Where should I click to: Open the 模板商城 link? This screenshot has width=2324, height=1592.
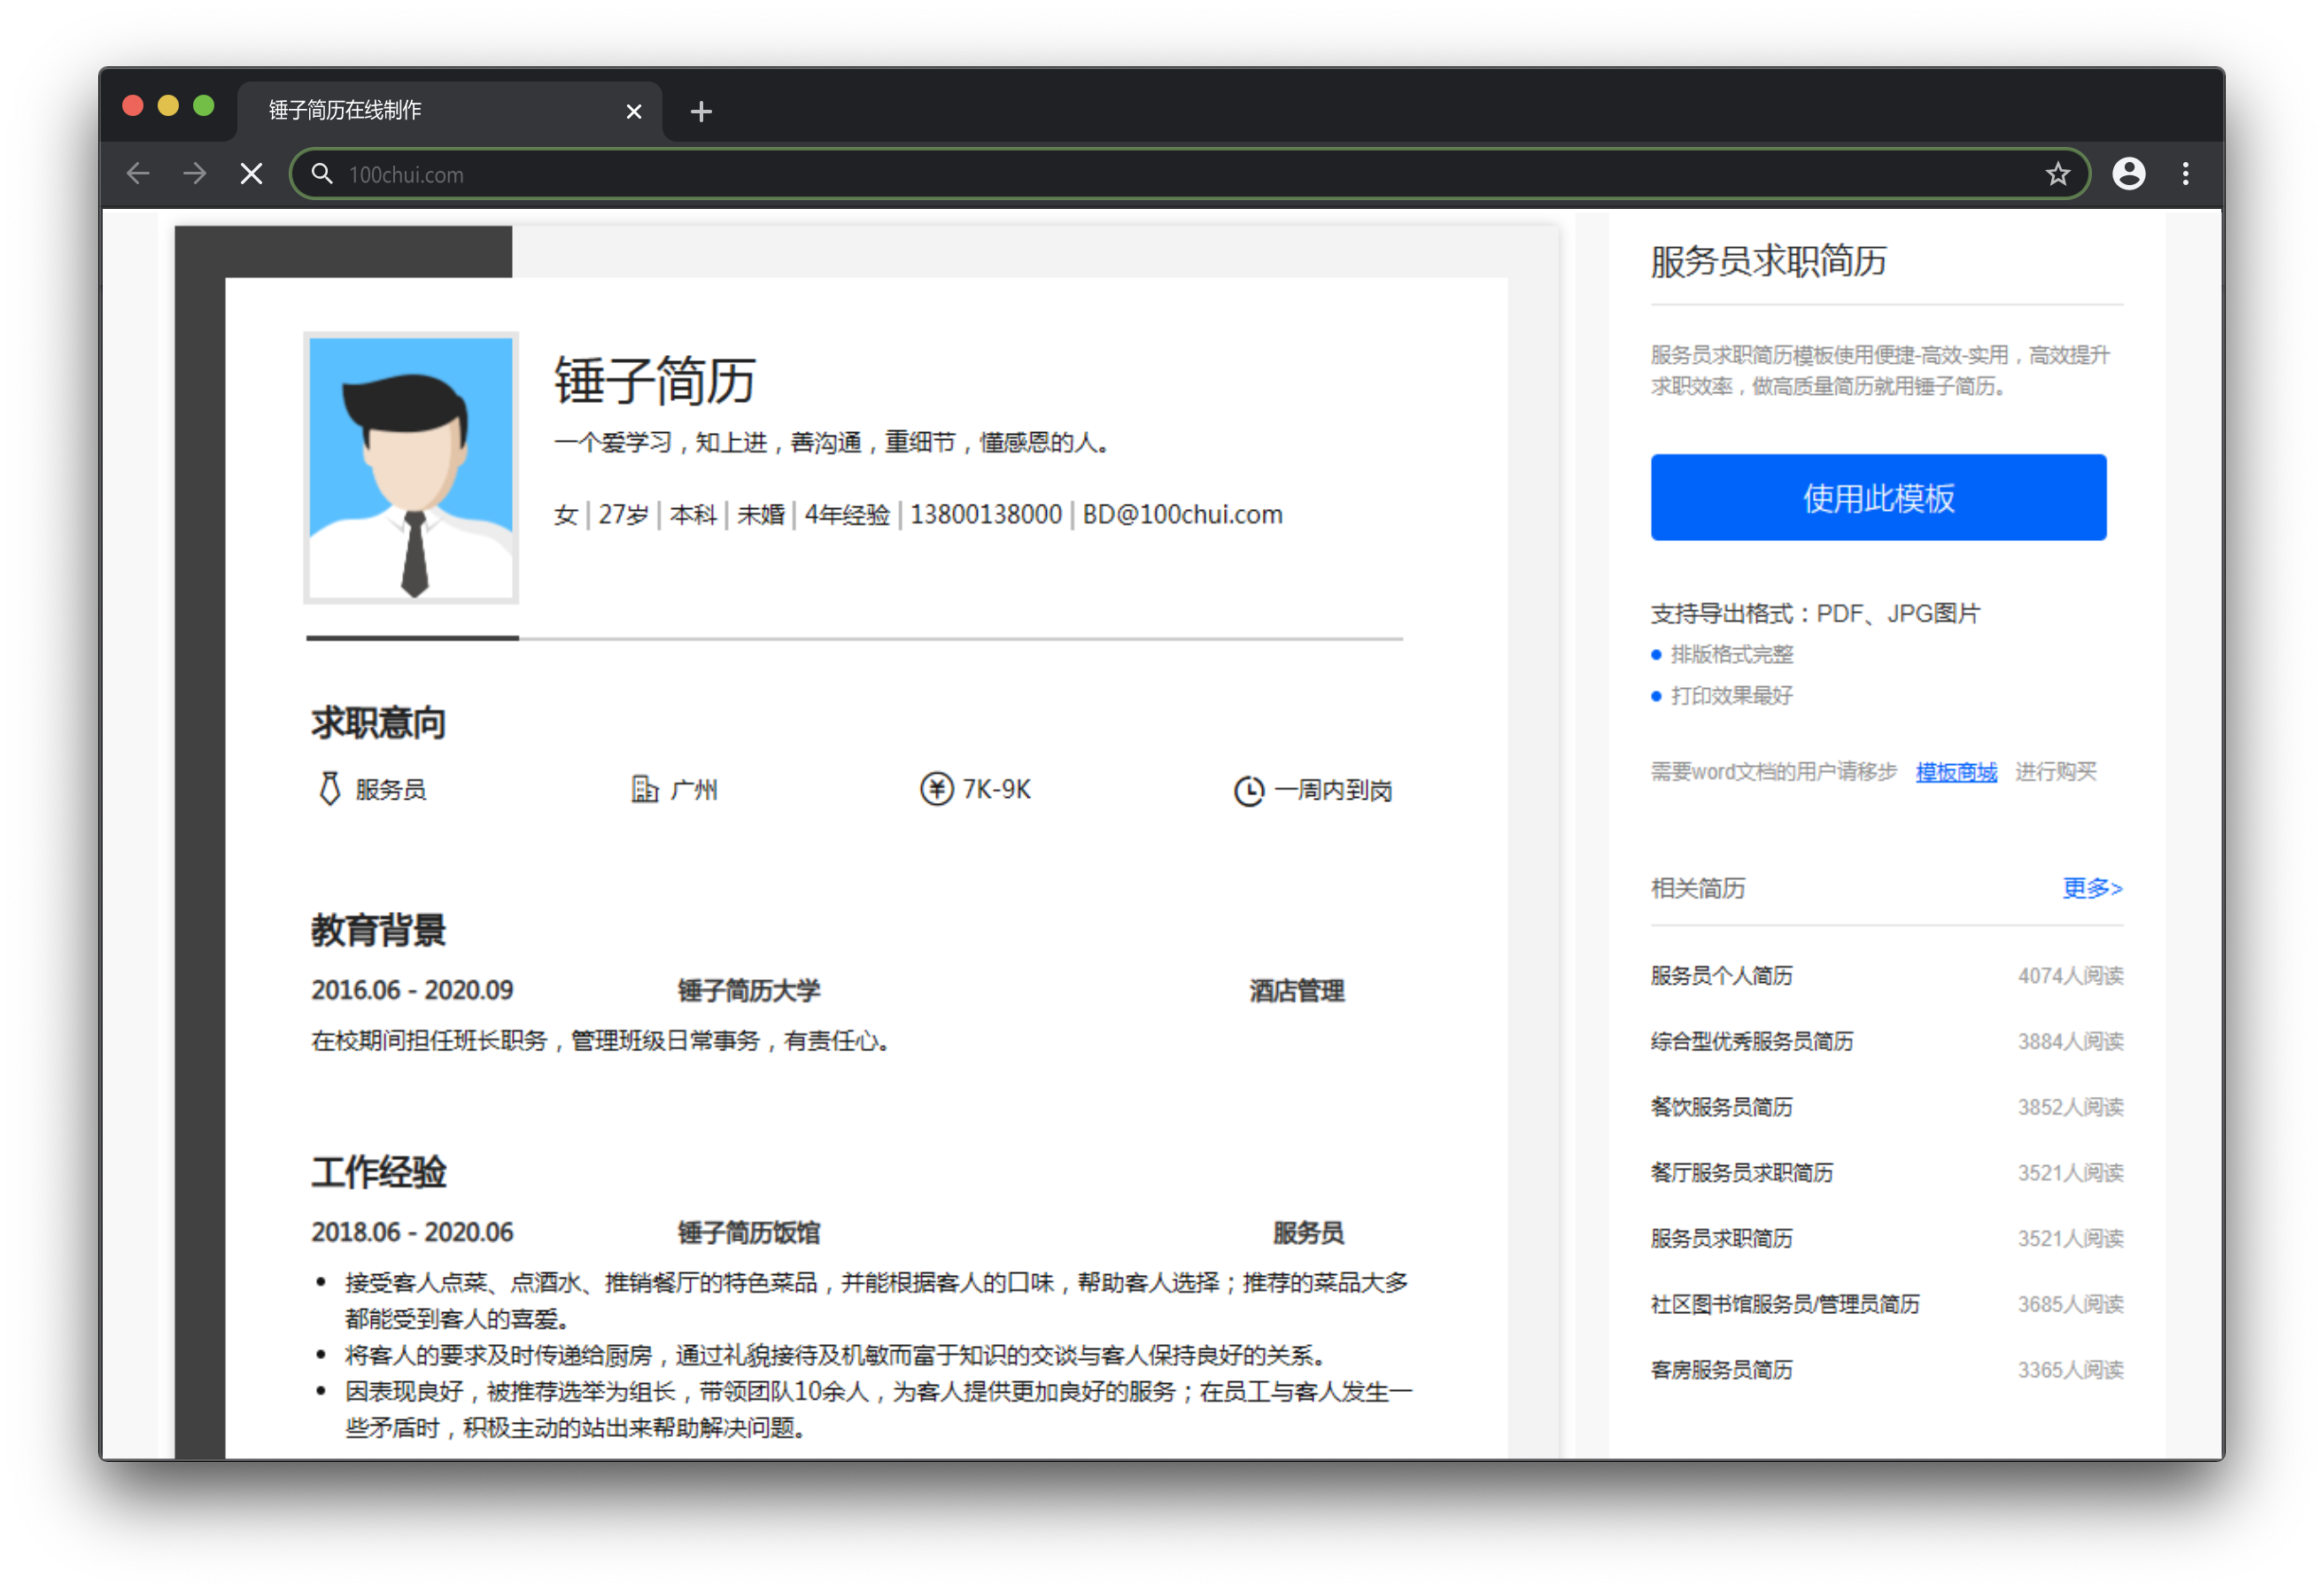click(1956, 771)
